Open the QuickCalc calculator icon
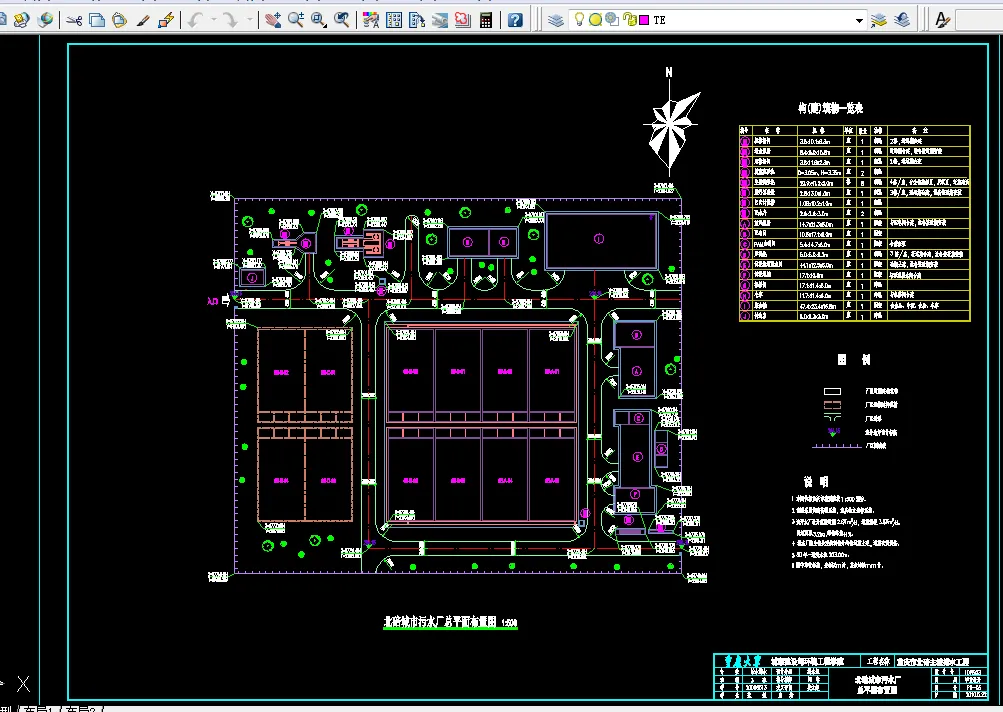This screenshot has width=1003, height=712. pos(486,20)
